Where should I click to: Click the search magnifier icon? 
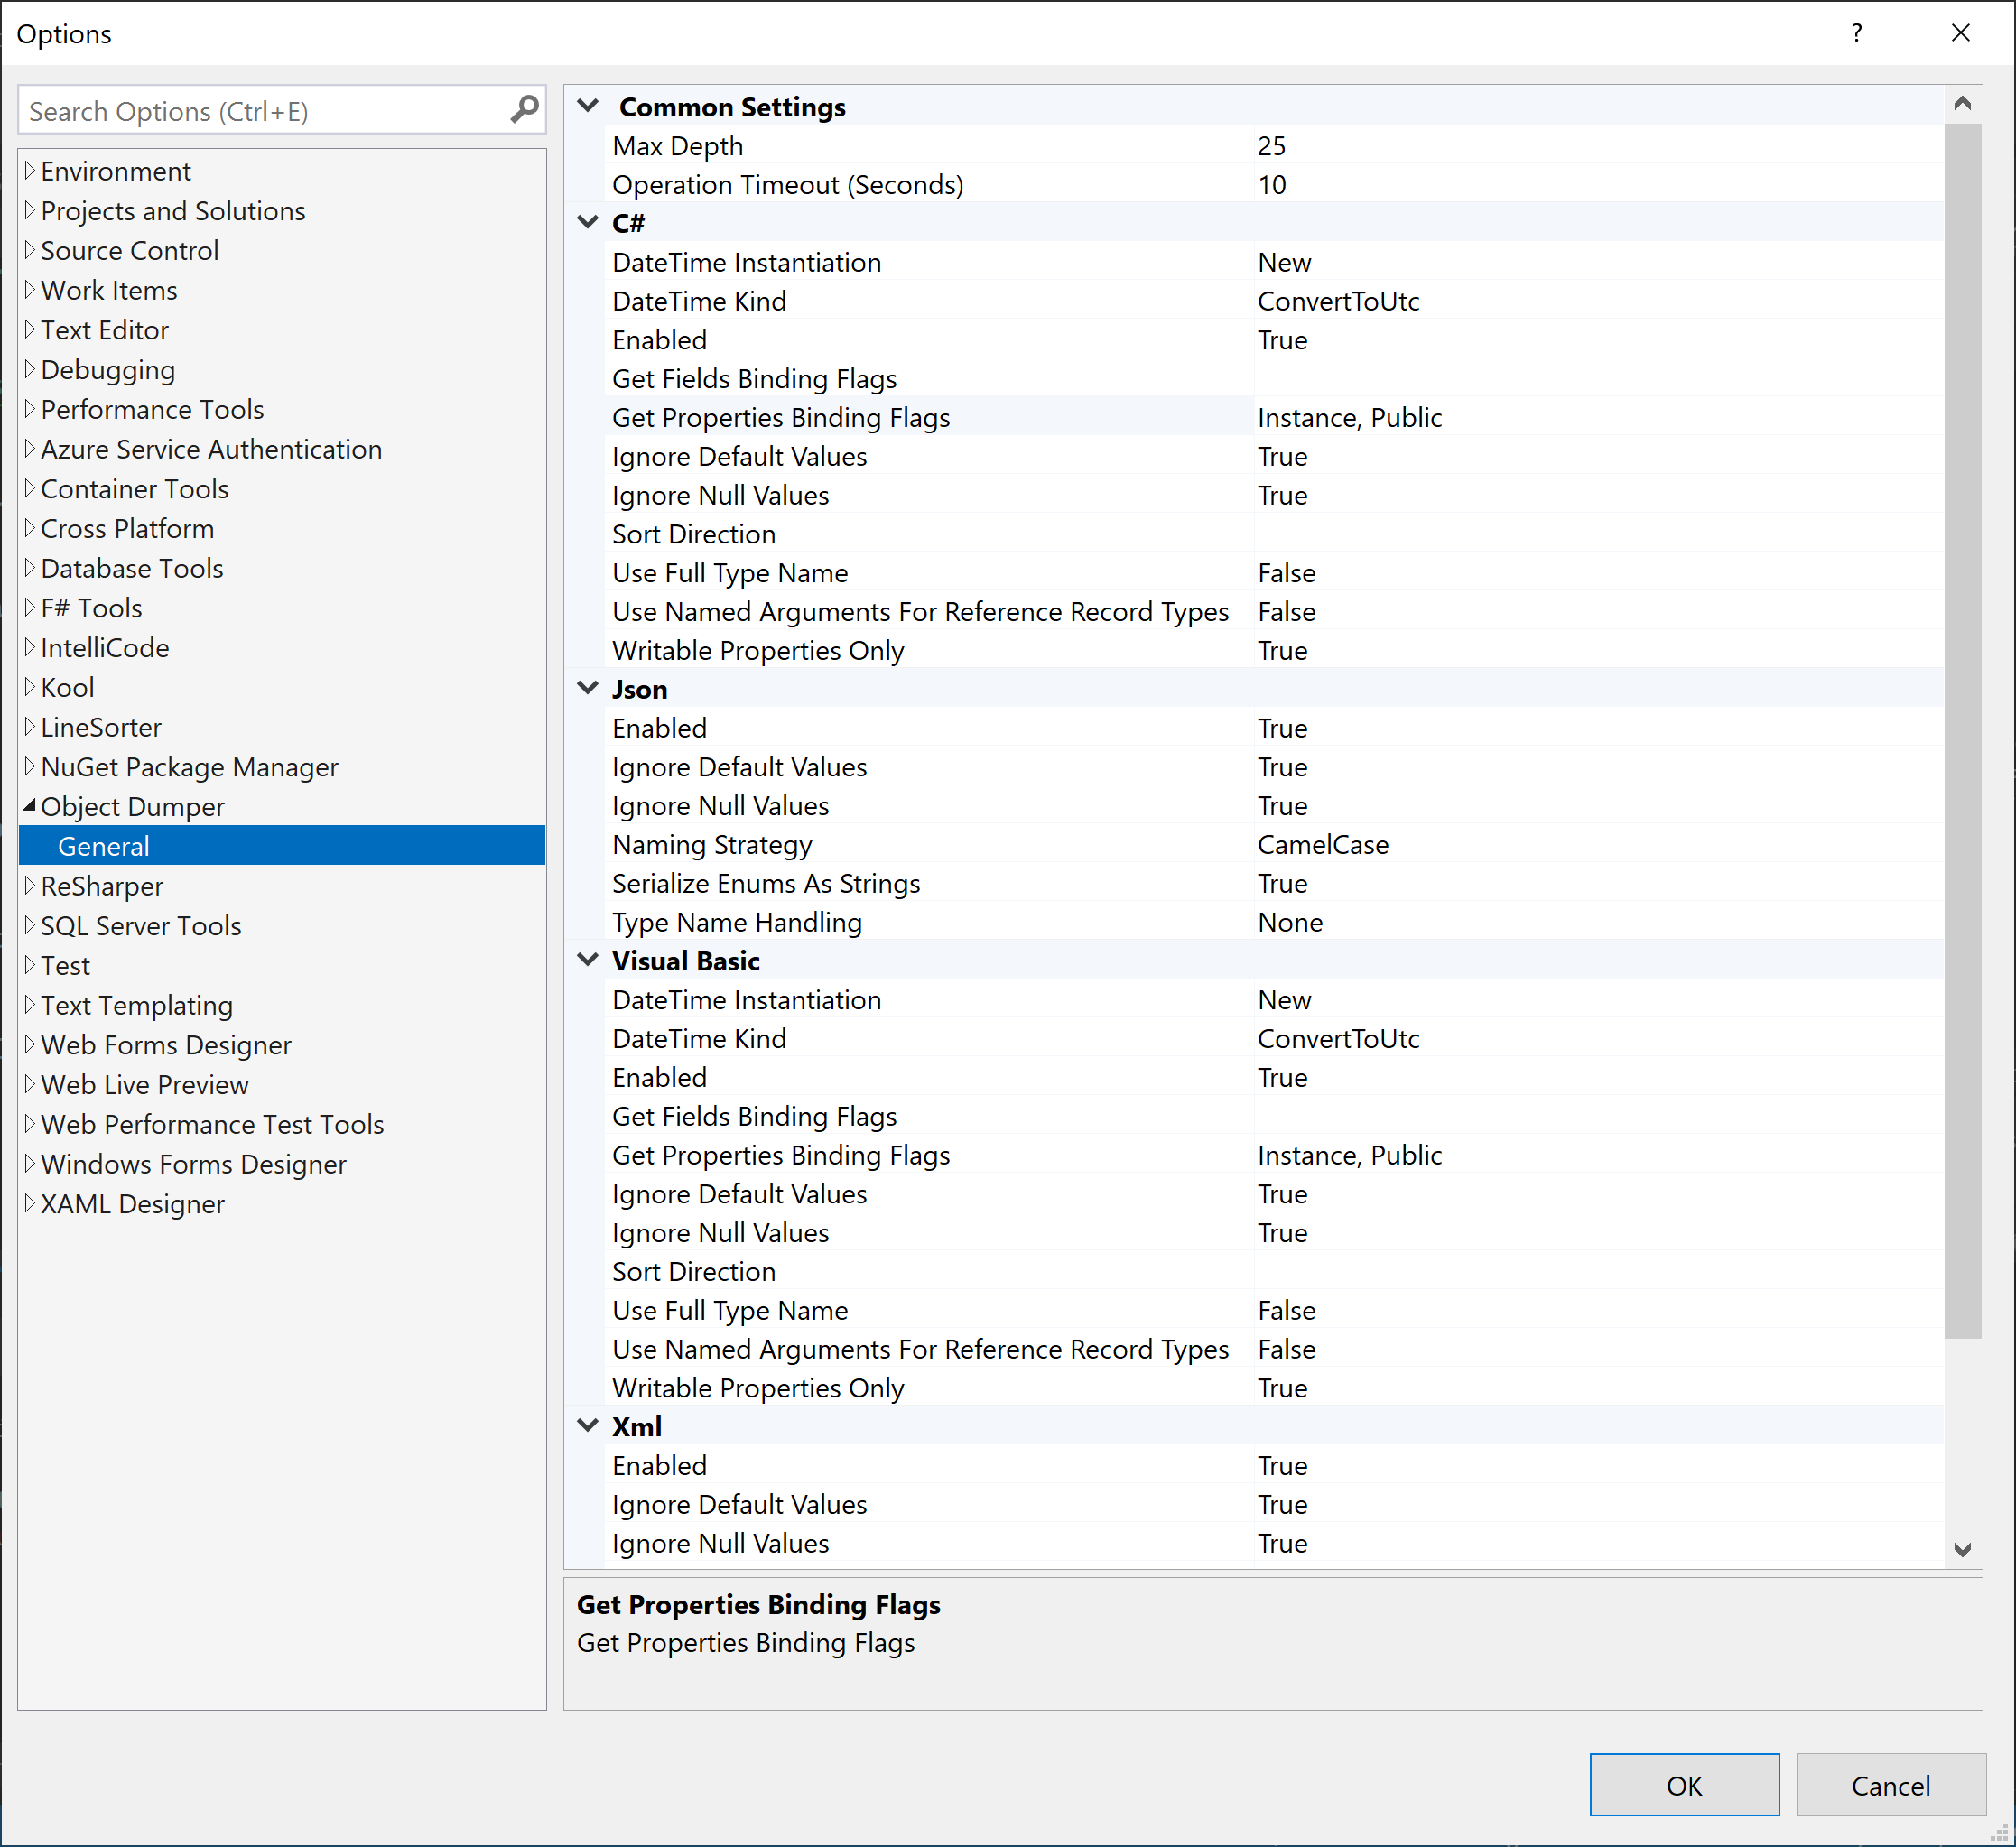523,110
